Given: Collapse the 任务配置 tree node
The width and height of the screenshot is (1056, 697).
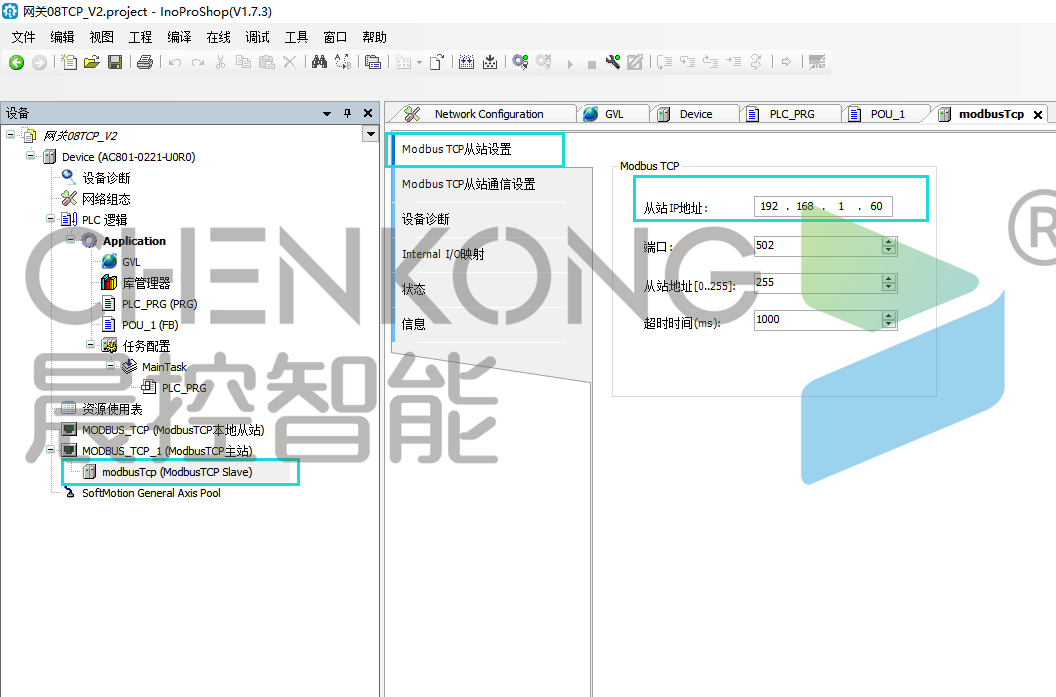Looking at the screenshot, I should pos(91,345).
